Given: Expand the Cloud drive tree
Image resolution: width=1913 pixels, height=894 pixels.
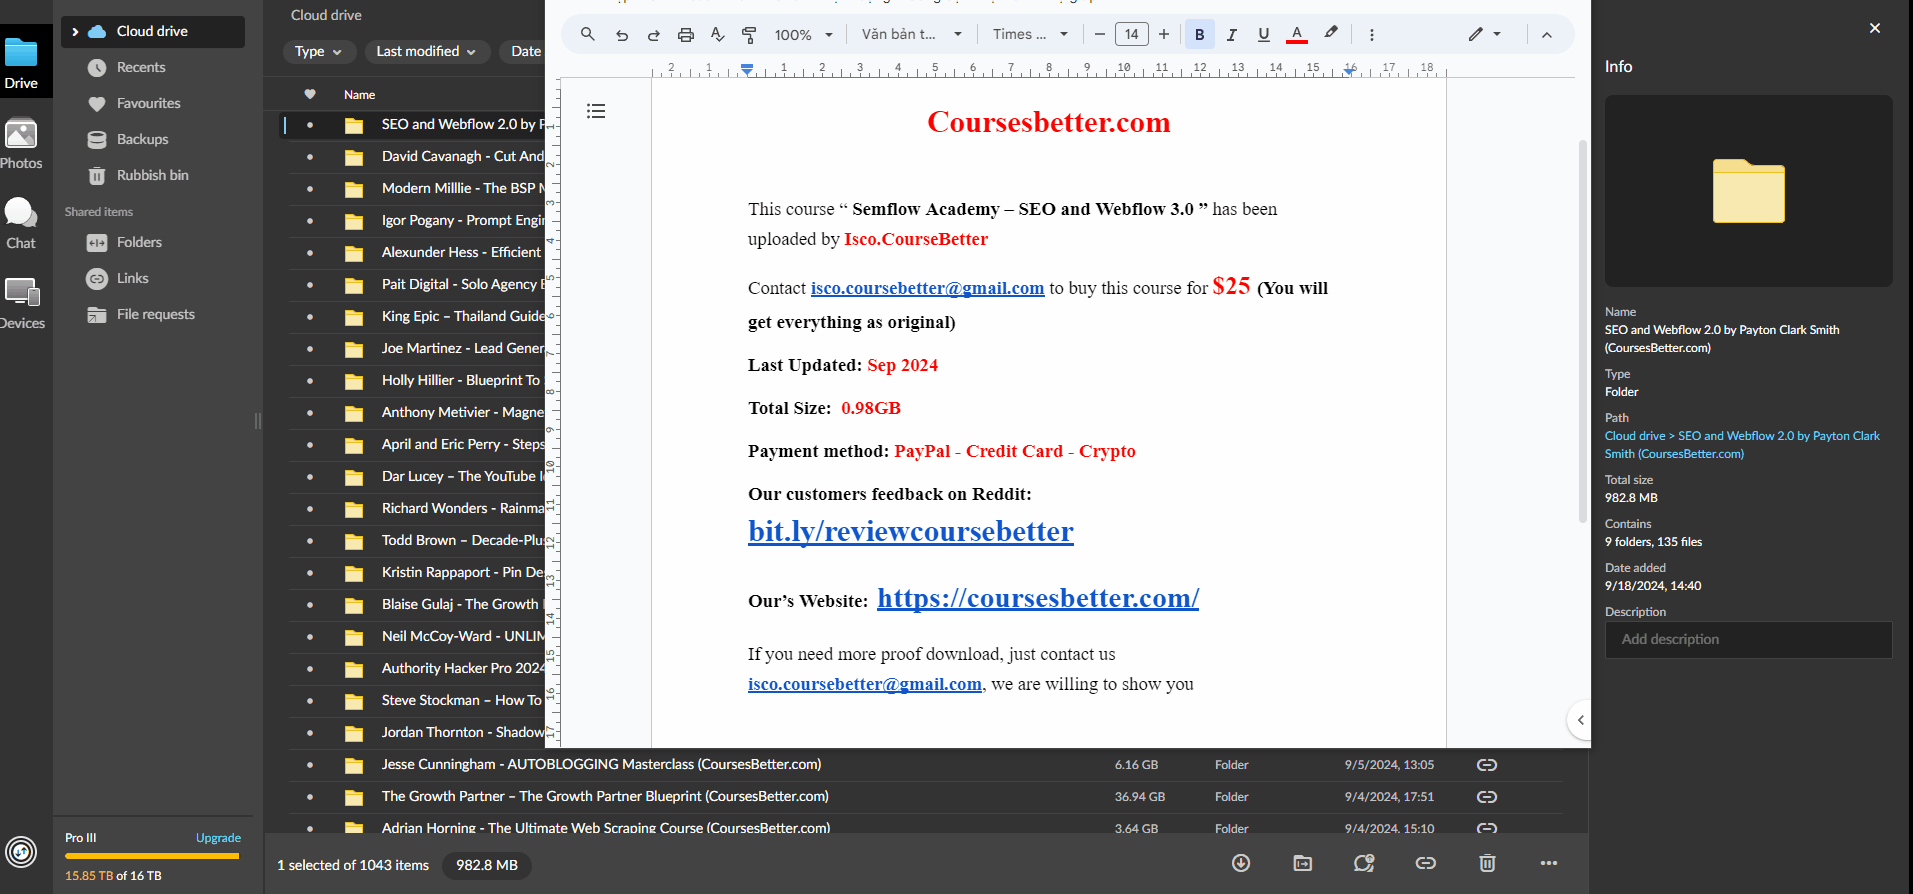Looking at the screenshot, I should click(75, 32).
